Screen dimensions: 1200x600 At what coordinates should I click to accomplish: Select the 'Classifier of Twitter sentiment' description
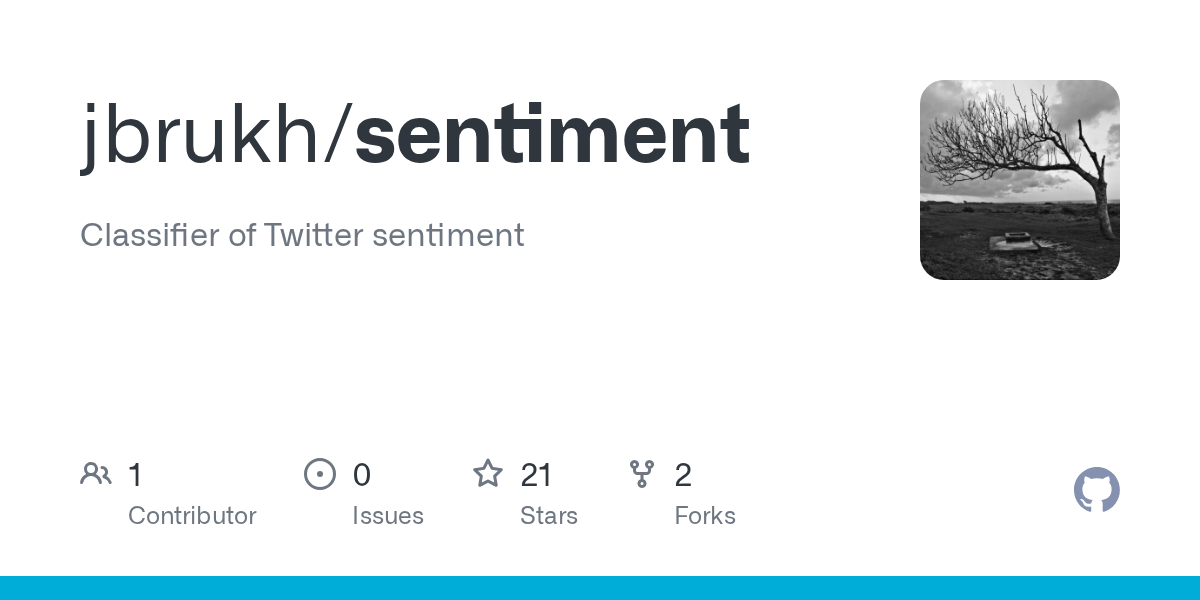(x=302, y=235)
